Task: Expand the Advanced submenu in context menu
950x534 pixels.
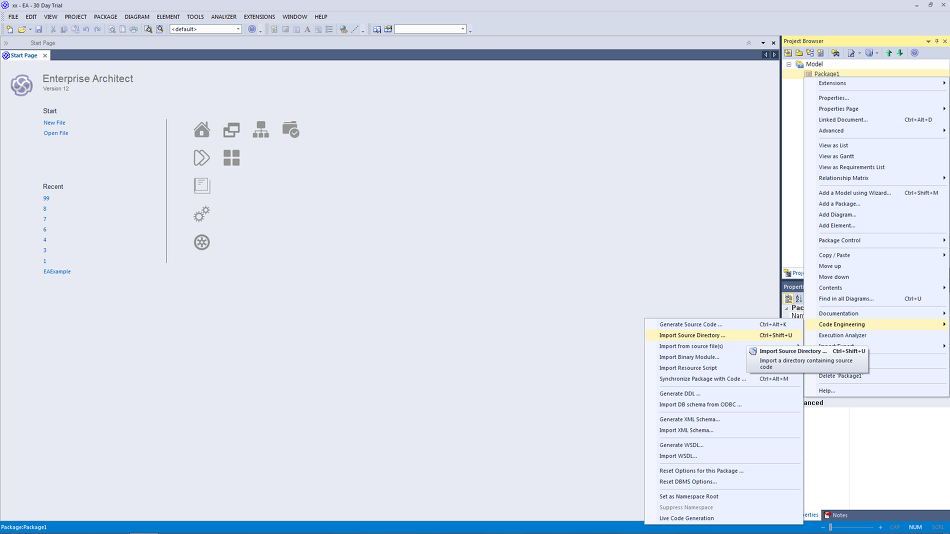Action: click(876, 131)
